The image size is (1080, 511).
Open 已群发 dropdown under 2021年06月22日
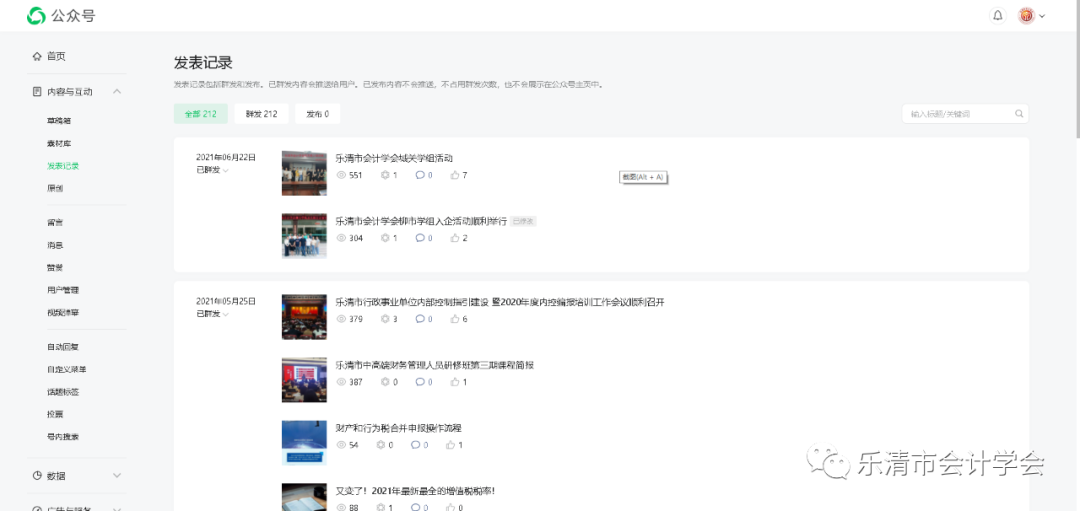212,169
